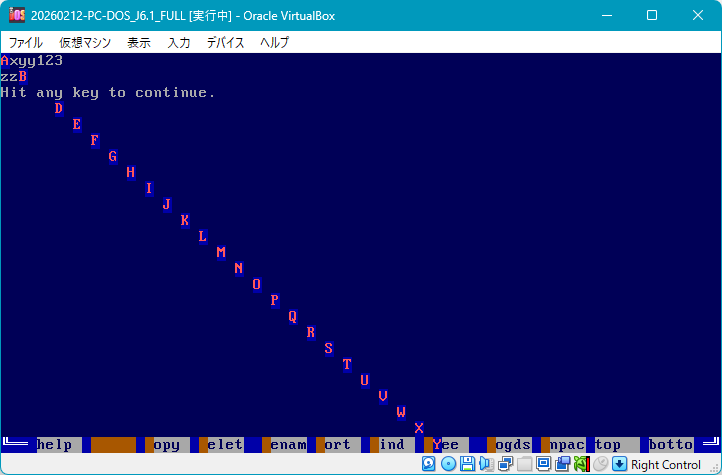Click the network adapter status icon

tap(506, 464)
